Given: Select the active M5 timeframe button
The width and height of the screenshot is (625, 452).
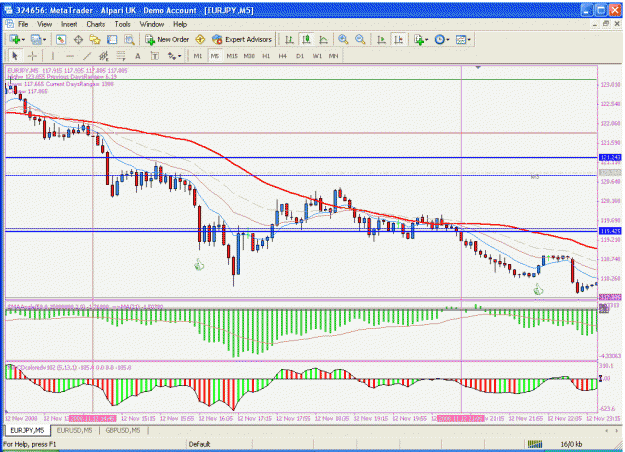Looking at the screenshot, I should coord(215,56).
